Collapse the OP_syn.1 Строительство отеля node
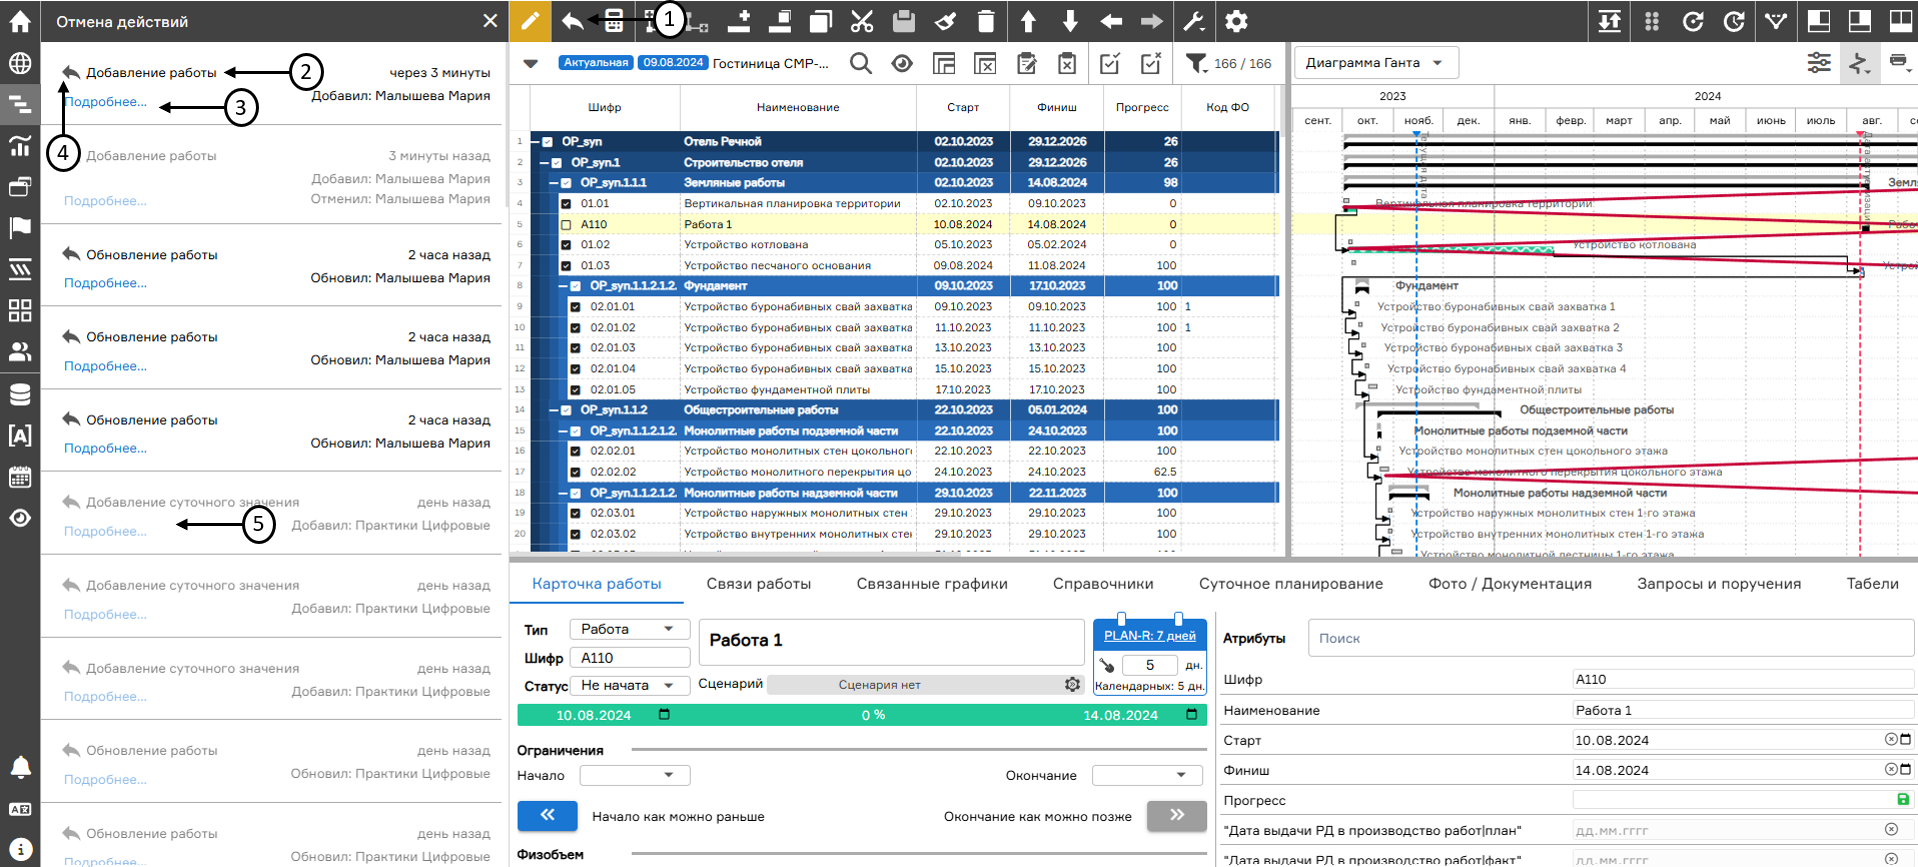Image resolution: width=1918 pixels, height=867 pixels. click(x=544, y=162)
